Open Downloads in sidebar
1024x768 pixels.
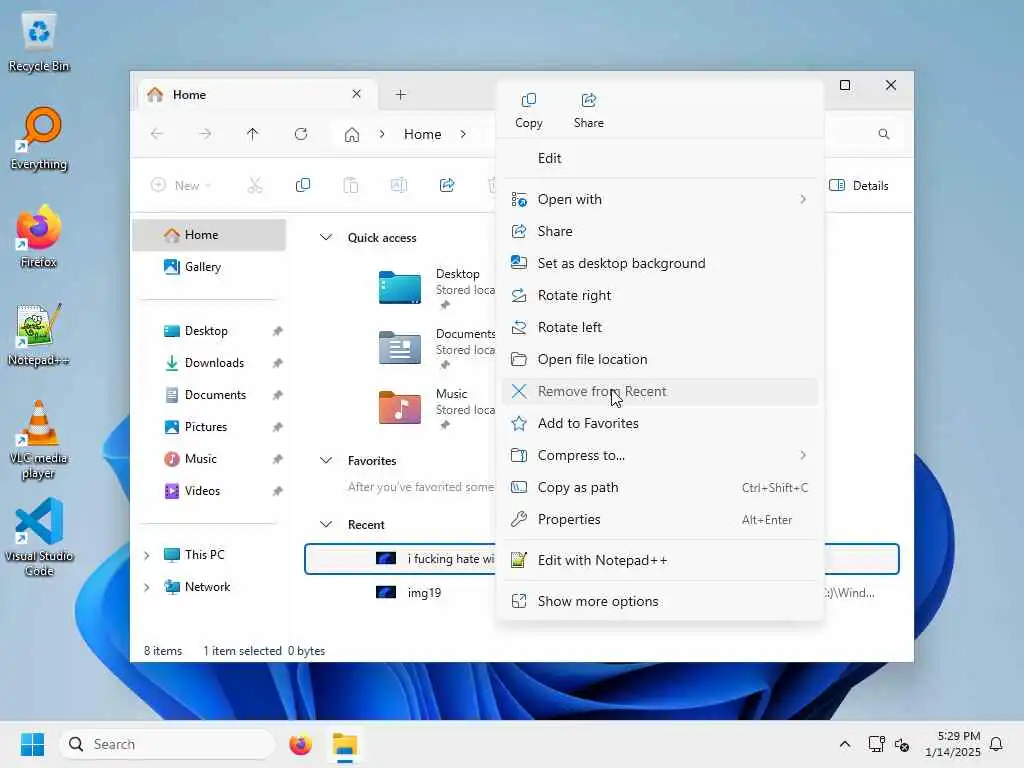point(209,363)
